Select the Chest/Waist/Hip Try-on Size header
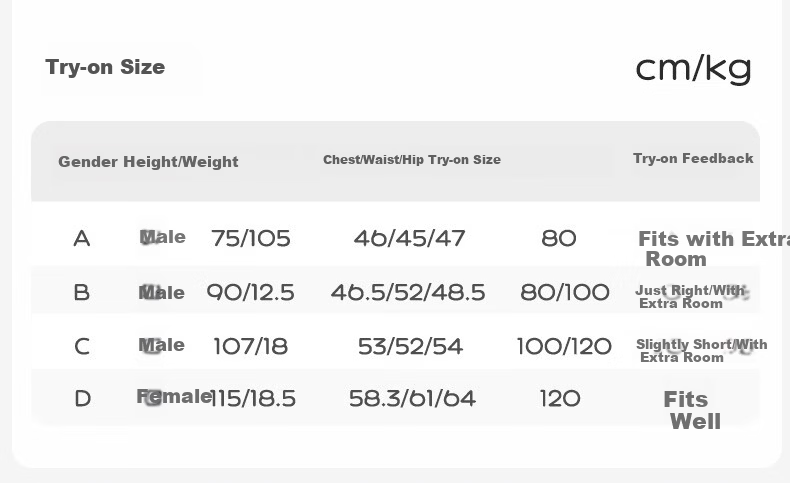The width and height of the screenshot is (790, 483). coord(412,160)
